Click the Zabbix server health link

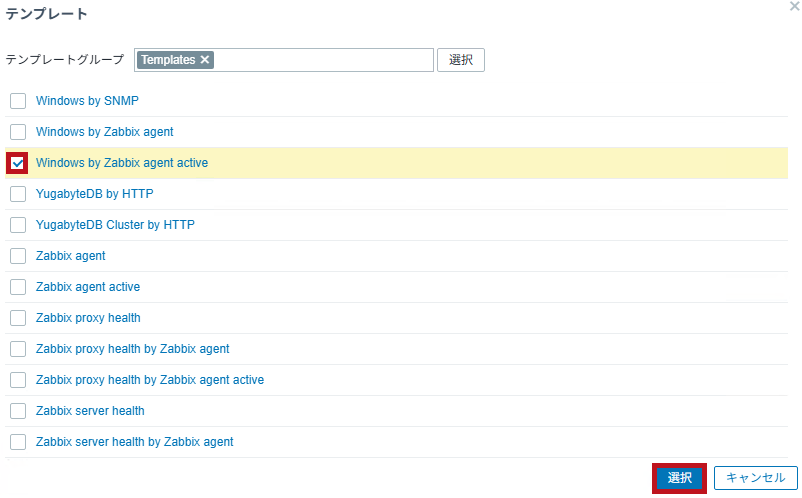click(90, 411)
